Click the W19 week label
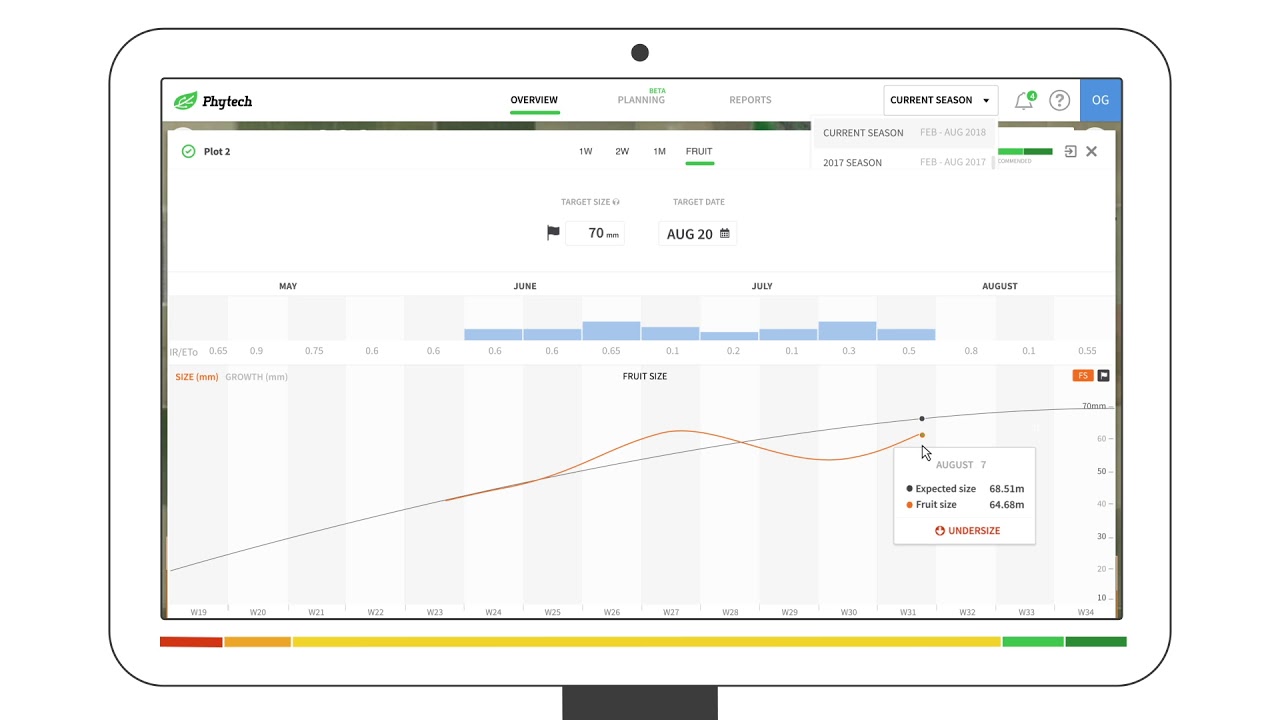The image size is (1280, 720). click(x=198, y=612)
